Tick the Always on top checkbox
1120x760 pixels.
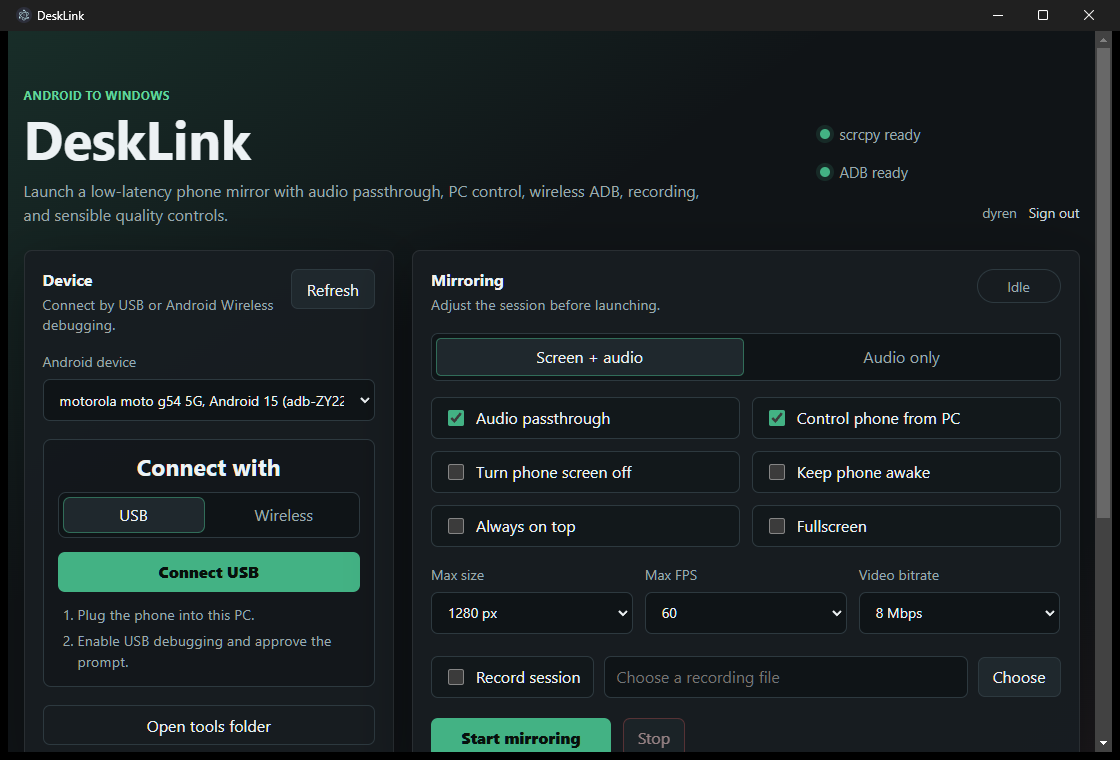(x=456, y=526)
